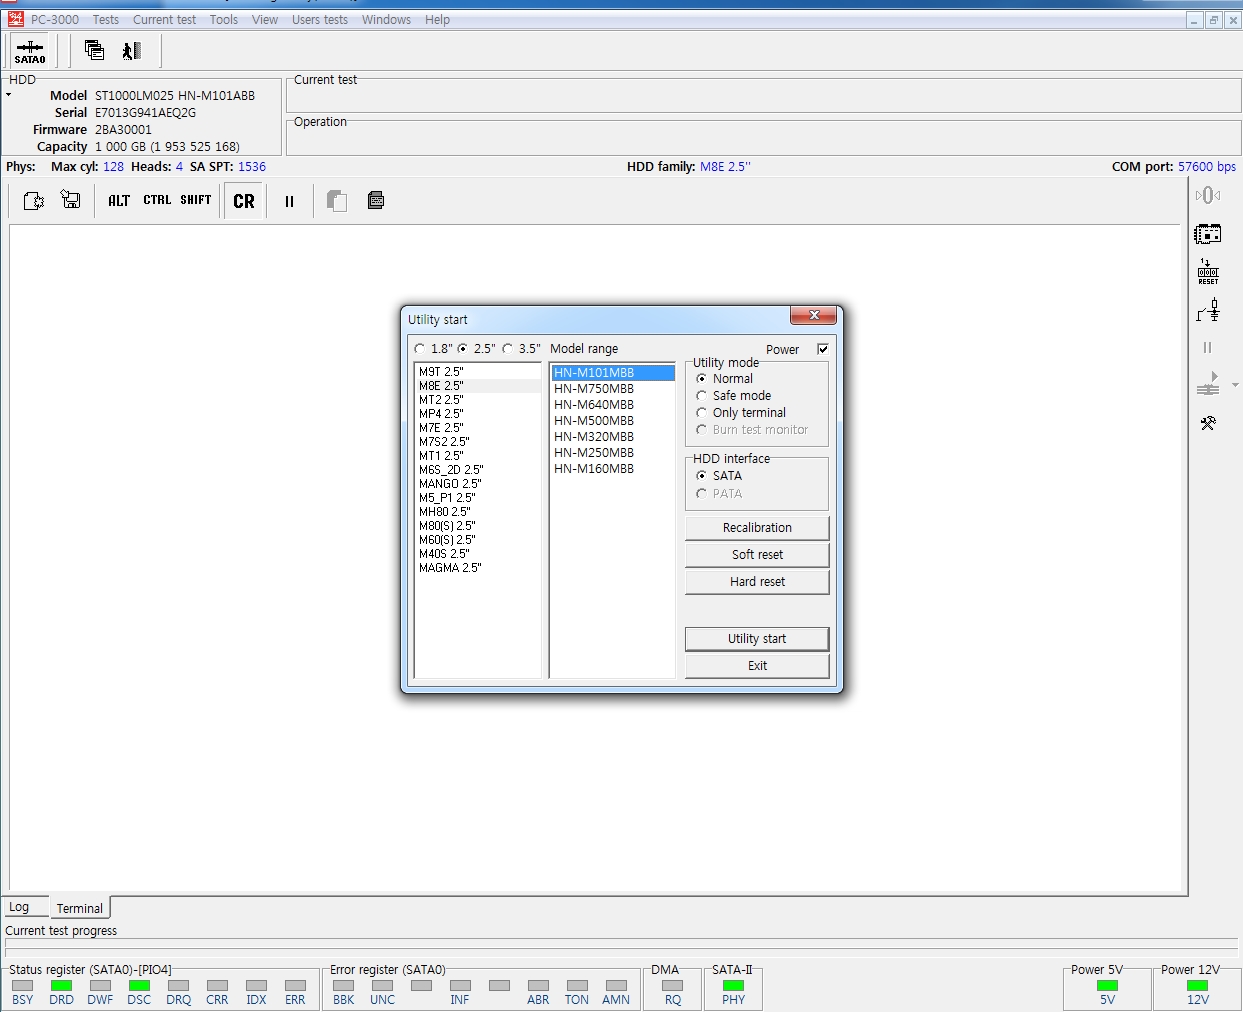1243x1012 pixels.
Task: Open the wrench and hammer tools icon
Action: pos(1208,423)
